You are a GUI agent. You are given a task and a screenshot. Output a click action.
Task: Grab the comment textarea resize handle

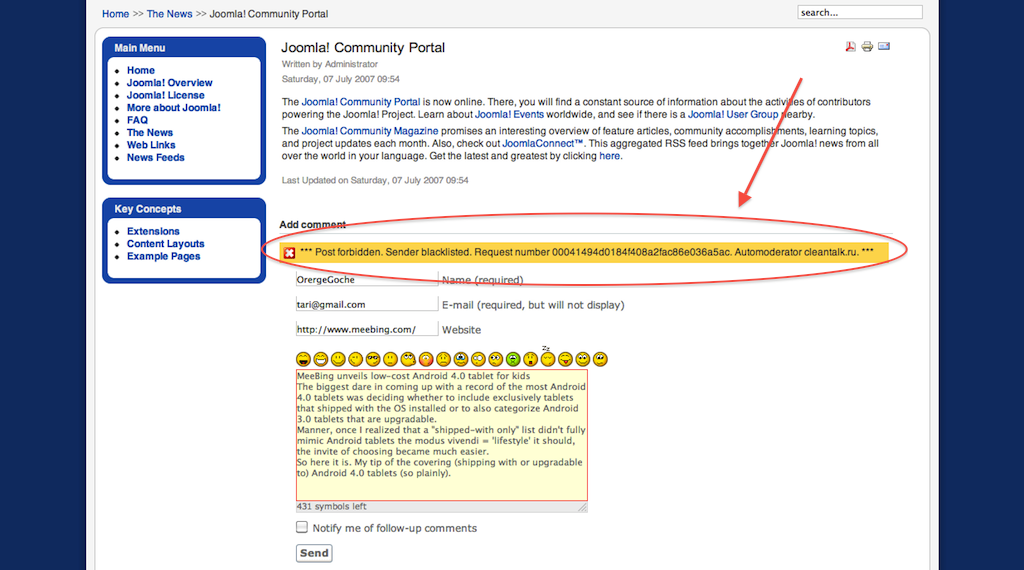(x=582, y=507)
